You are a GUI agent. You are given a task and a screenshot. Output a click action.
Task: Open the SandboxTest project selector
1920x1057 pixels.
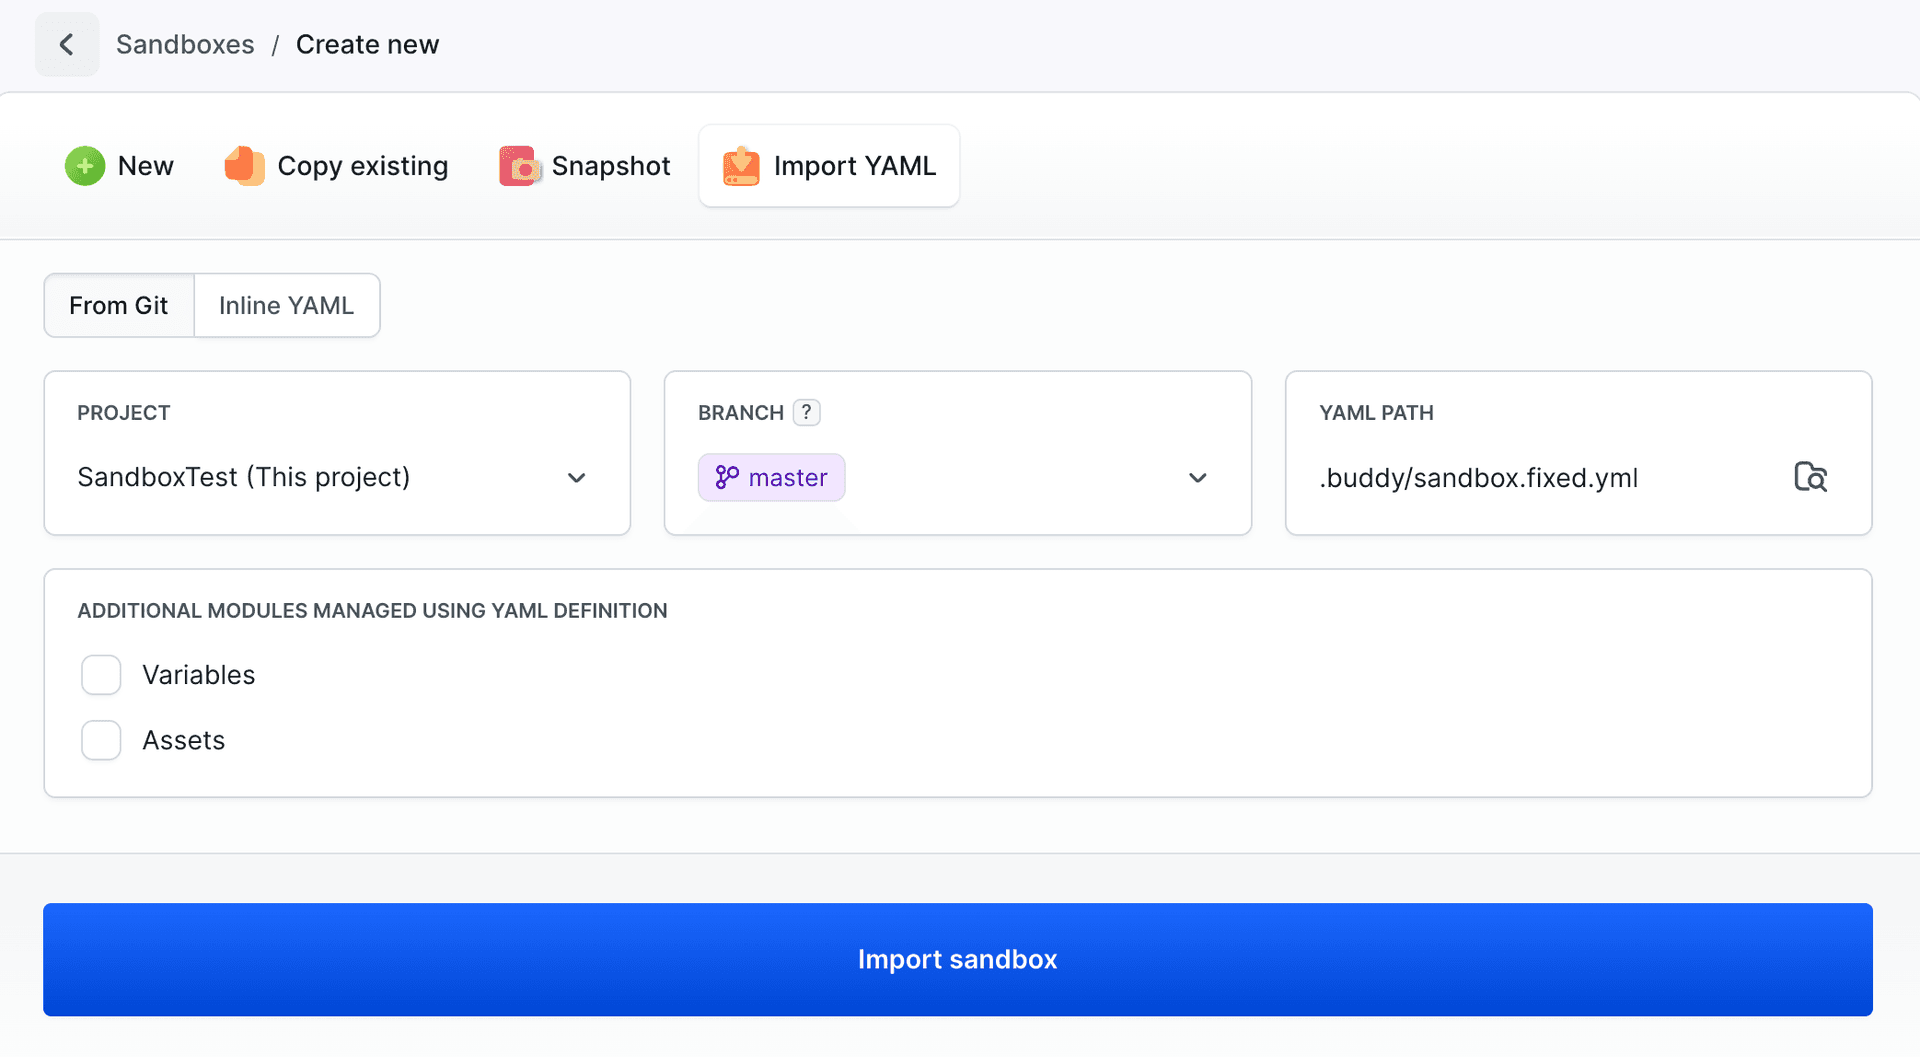(244, 478)
